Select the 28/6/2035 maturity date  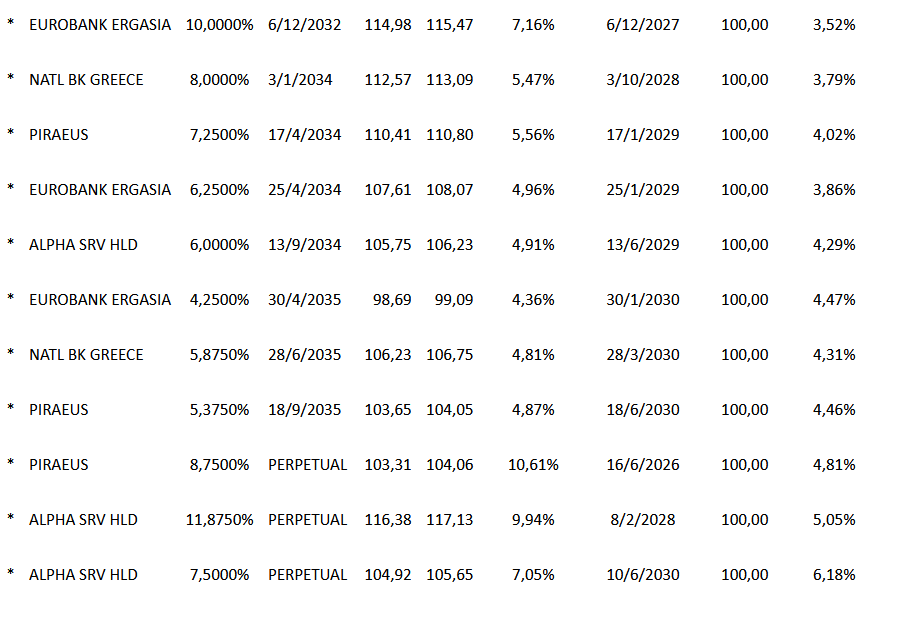click(x=304, y=355)
